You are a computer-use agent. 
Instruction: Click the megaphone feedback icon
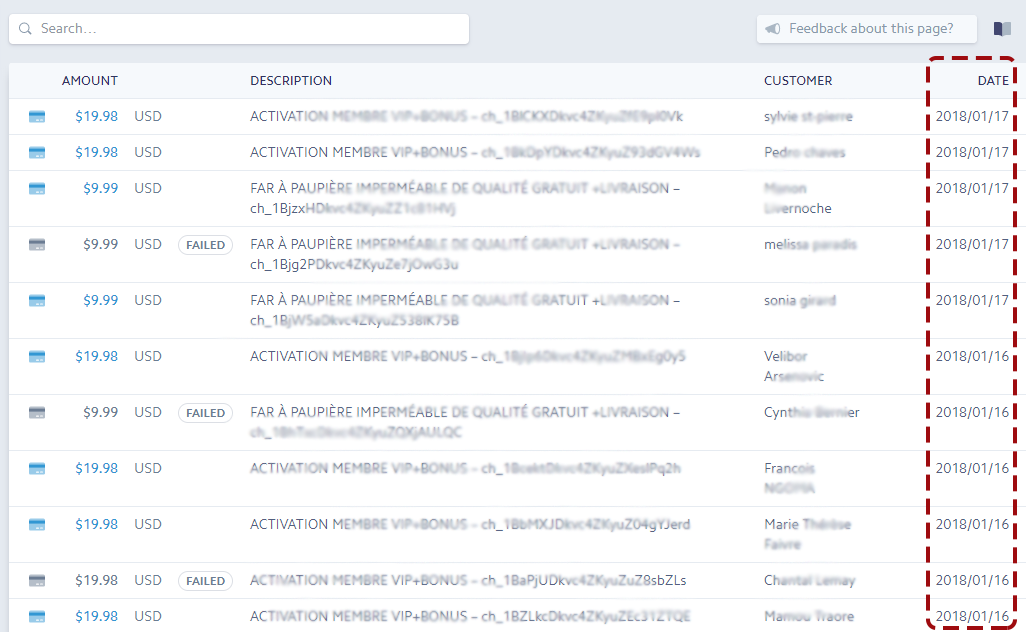pyautogui.click(x=773, y=29)
